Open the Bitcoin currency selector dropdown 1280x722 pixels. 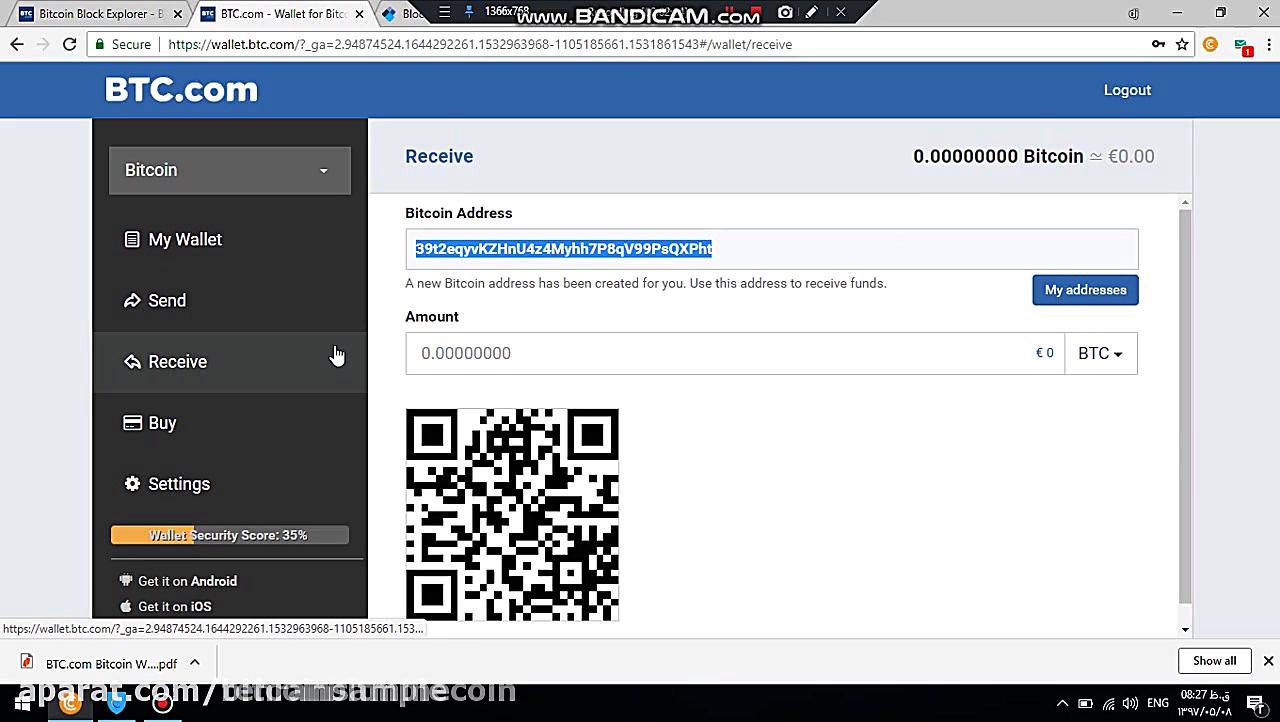pyautogui.click(x=230, y=170)
